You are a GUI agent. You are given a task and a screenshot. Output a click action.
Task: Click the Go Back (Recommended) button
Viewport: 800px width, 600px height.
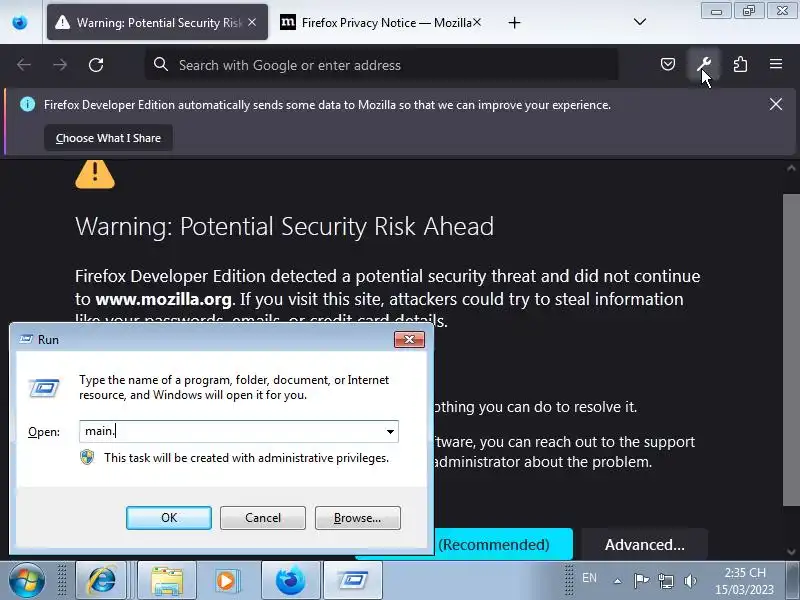(503, 544)
